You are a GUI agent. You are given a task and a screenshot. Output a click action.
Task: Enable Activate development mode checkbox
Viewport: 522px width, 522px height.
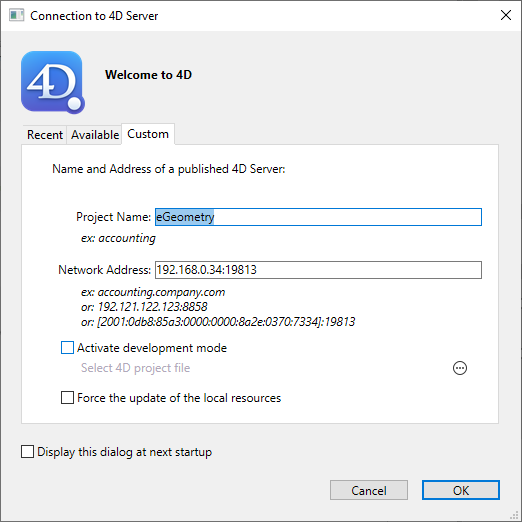[67, 347]
